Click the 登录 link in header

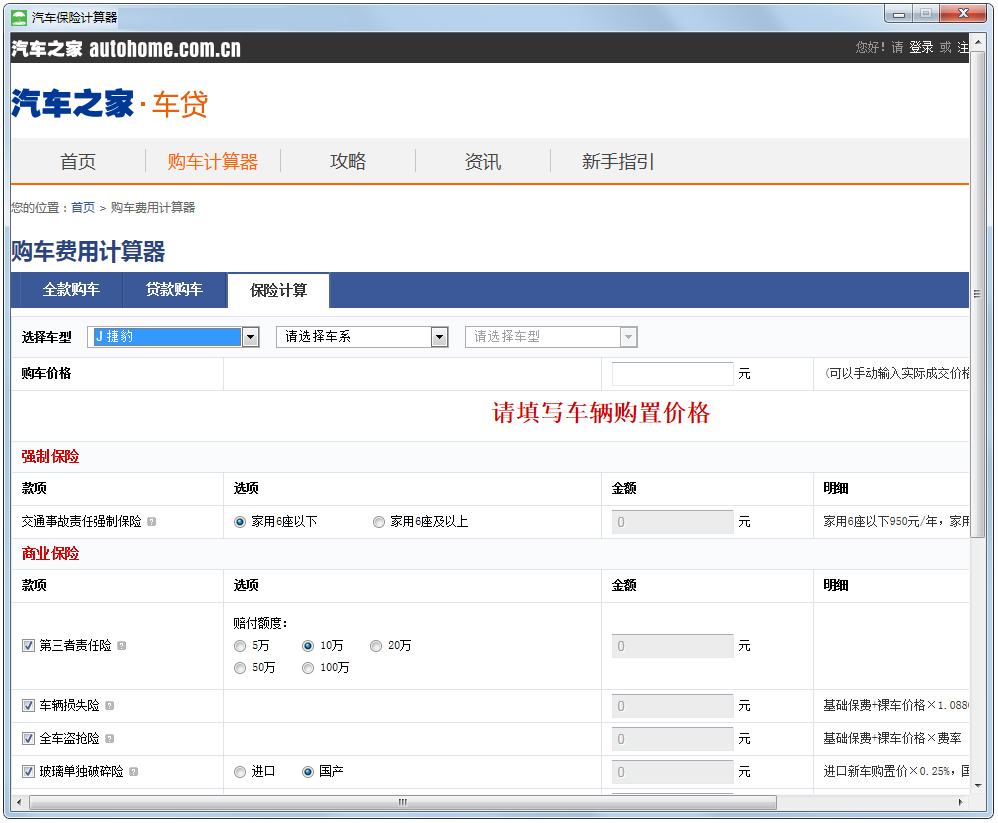(x=921, y=48)
